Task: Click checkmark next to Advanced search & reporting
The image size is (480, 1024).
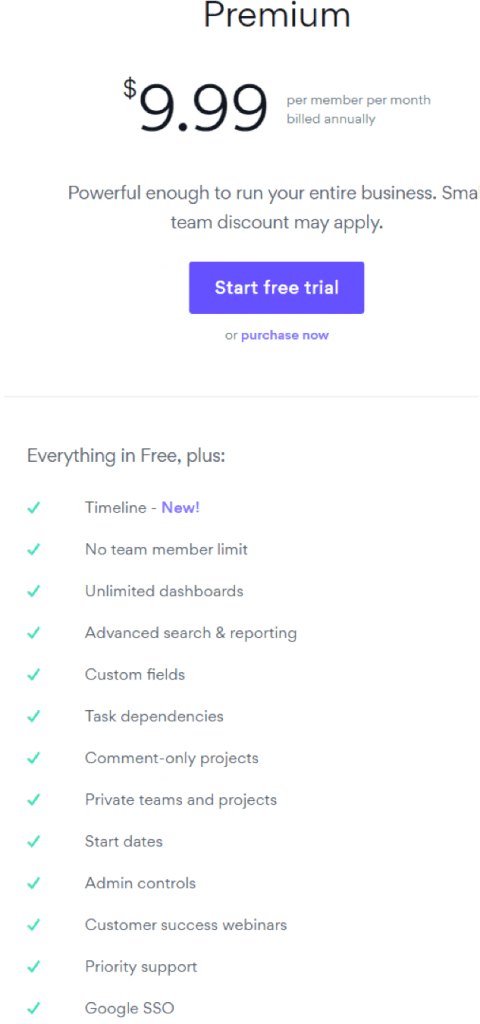Action: point(34,633)
